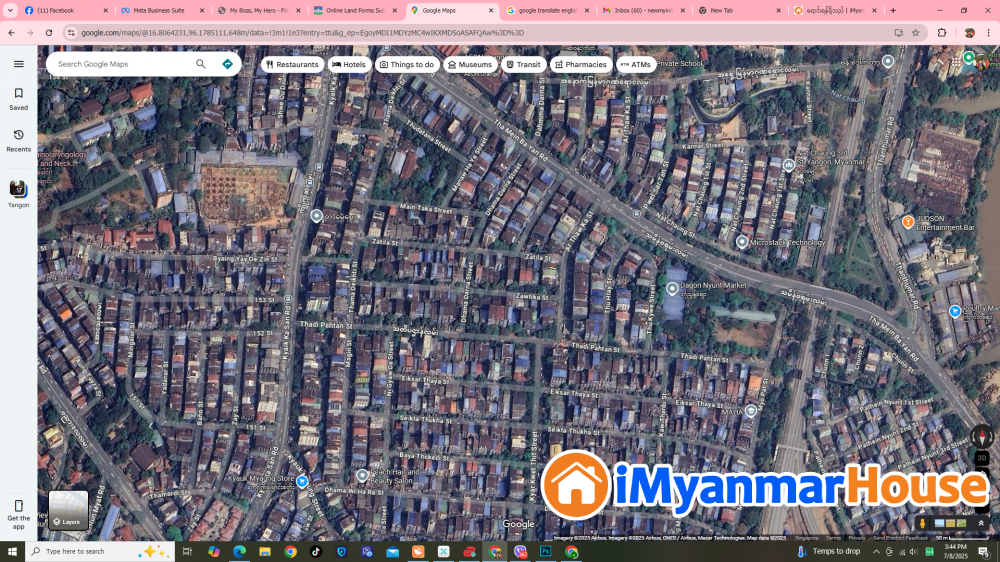The width and height of the screenshot is (1000, 562).
Task: Open the Windows Start menu
Action: pyautogui.click(x=12, y=551)
